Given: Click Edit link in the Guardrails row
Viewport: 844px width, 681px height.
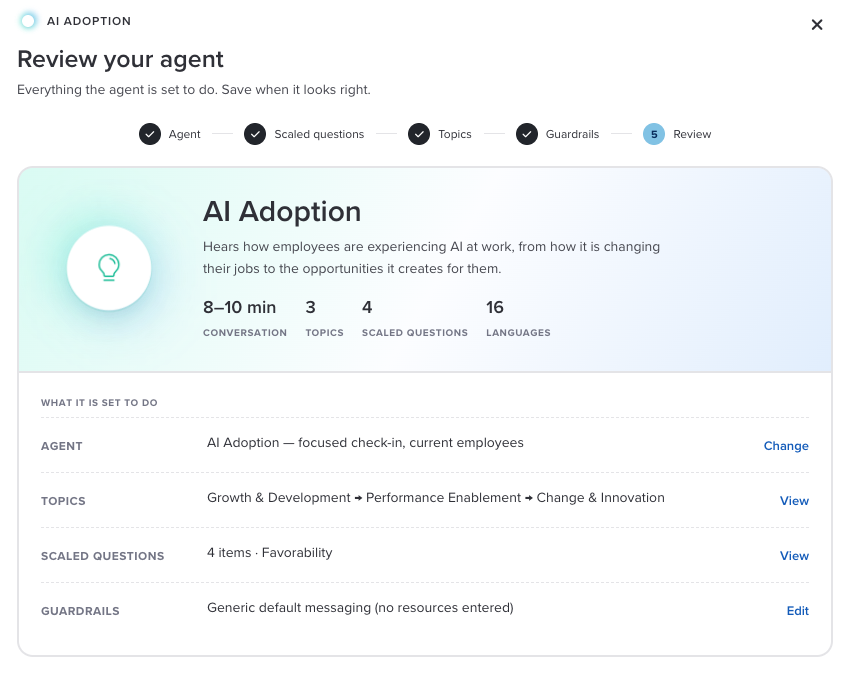Looking at the screenshot, I should tap(798, 610).
